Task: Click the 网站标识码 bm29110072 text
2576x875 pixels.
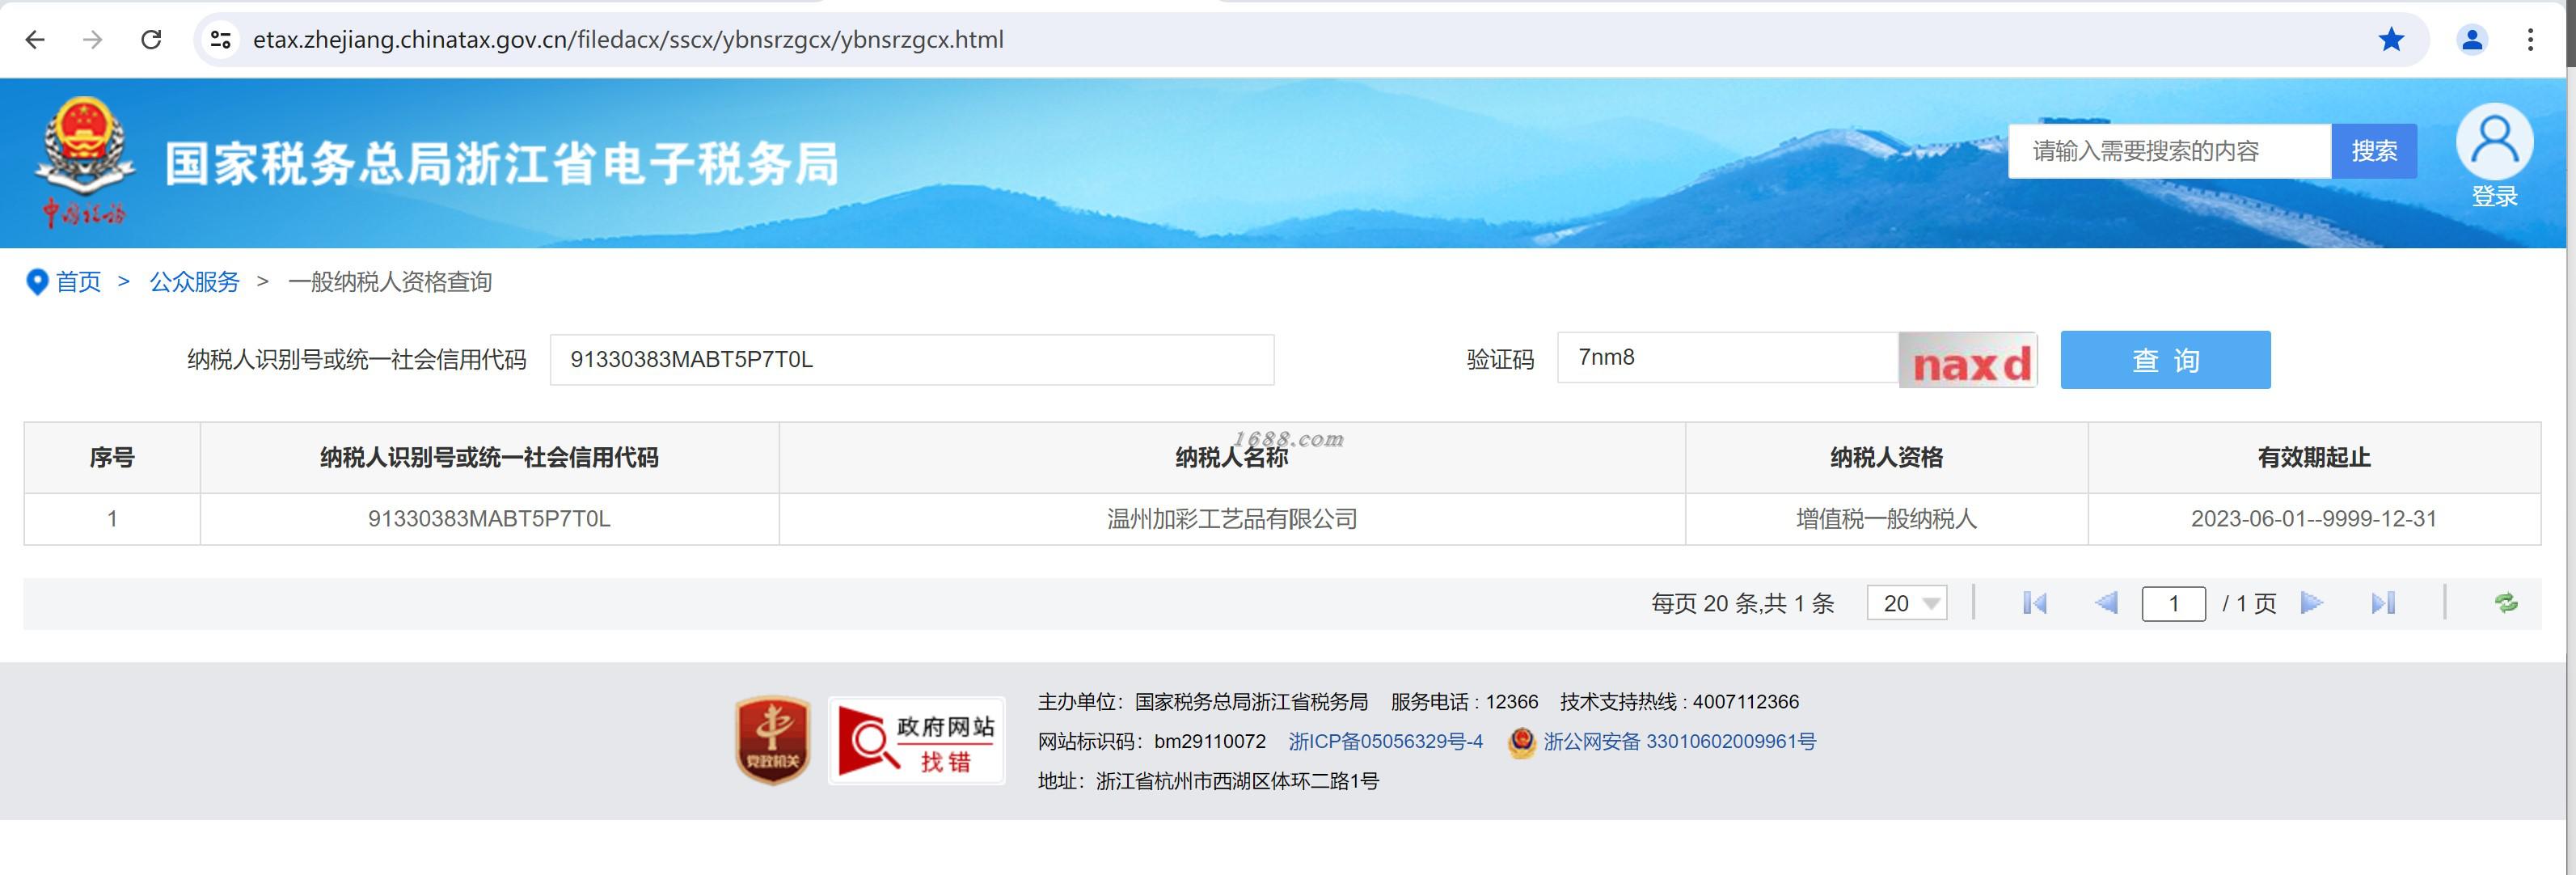Action: (x=1152, y=742)
